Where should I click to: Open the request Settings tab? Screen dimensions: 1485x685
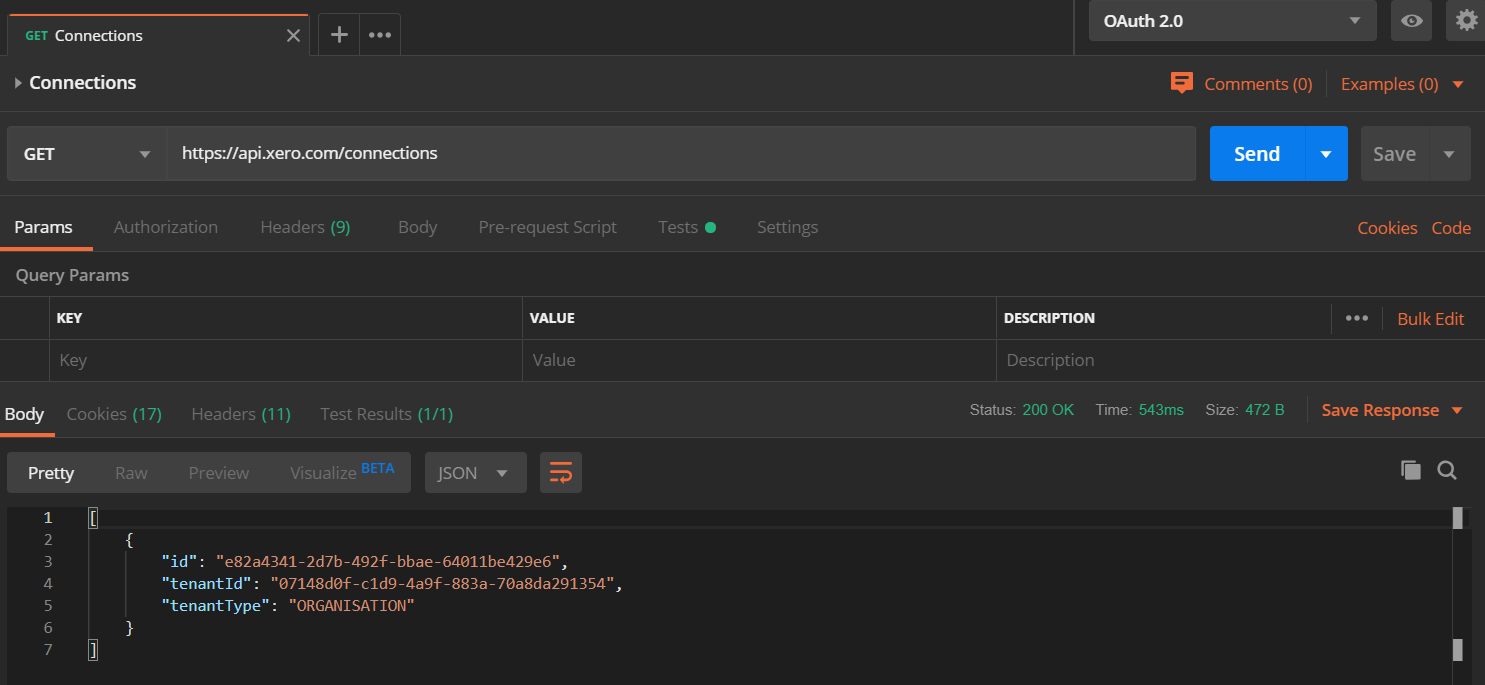[x=787, y=227]
